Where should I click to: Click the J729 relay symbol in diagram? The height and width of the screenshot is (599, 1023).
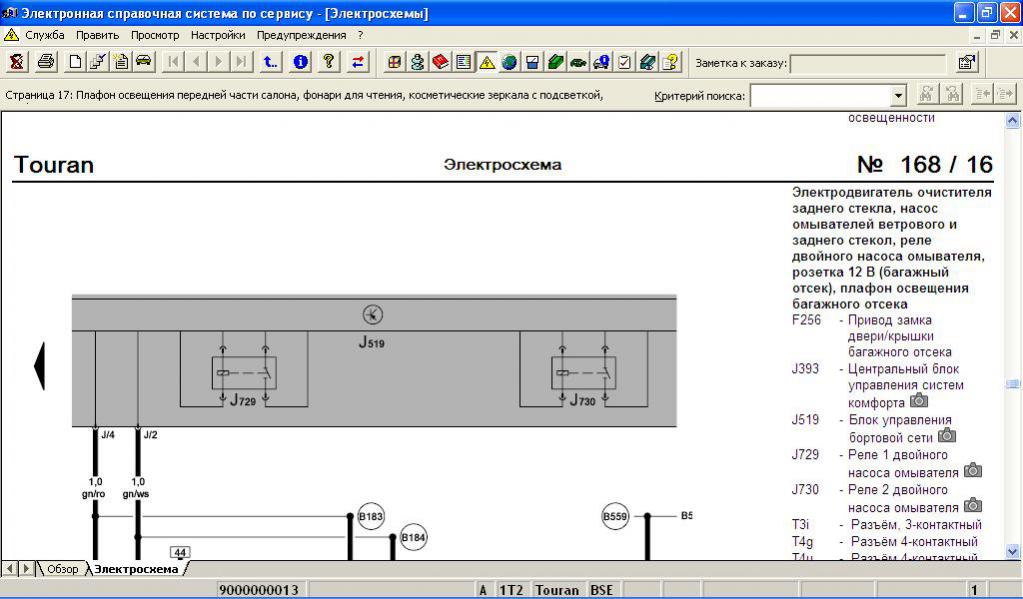244,373
